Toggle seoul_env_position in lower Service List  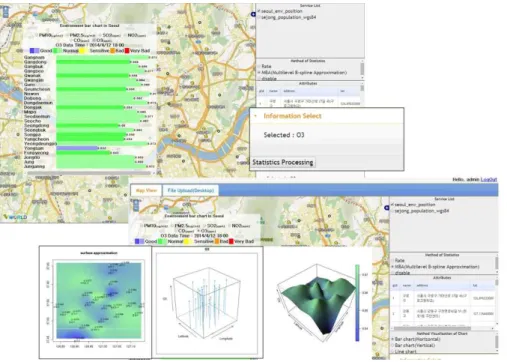point(392,204)
